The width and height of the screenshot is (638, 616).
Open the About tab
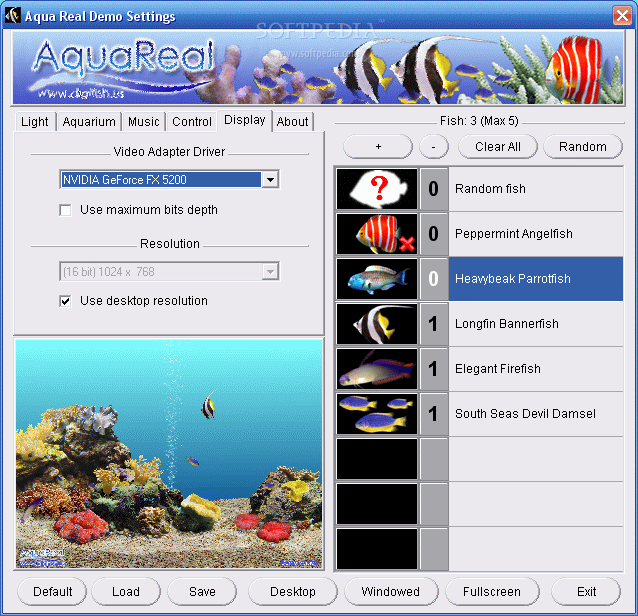pyautogui.click(x=293, y=122)
